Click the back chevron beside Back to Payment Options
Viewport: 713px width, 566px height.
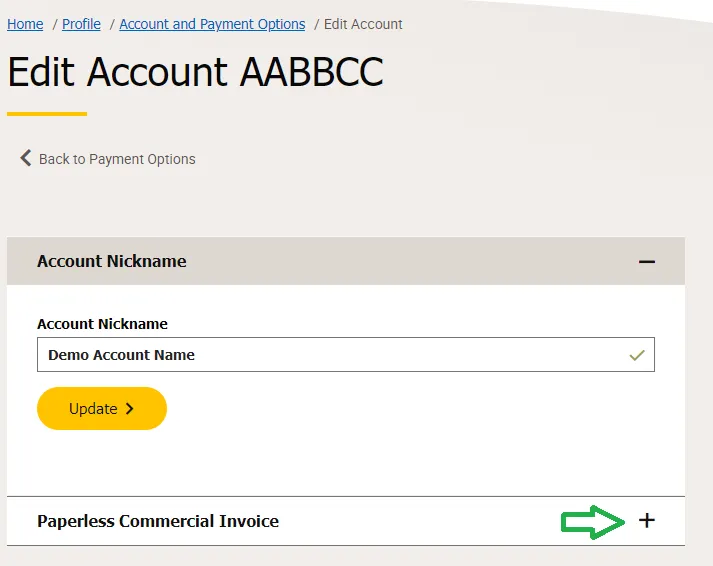26,158
